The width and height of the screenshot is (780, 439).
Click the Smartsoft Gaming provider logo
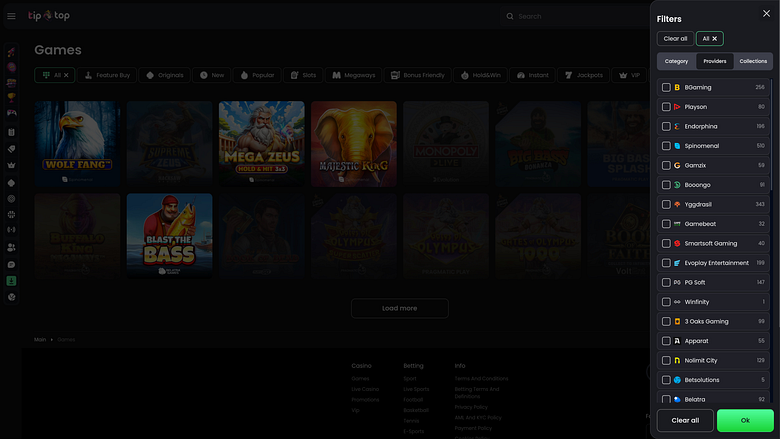tap(677, 244)
